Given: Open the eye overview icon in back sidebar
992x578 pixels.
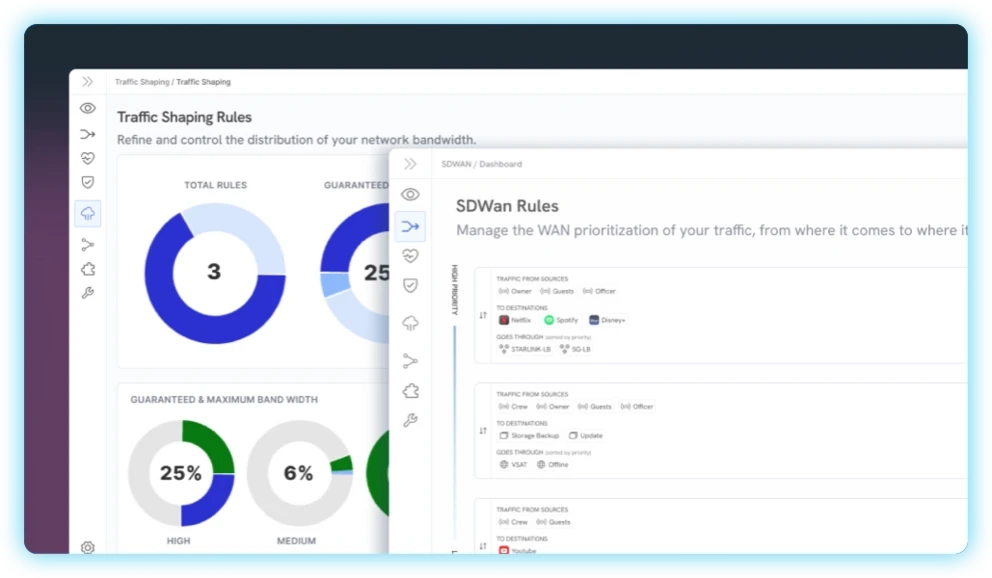Looking at the screenshot, I should coord(87,108).
